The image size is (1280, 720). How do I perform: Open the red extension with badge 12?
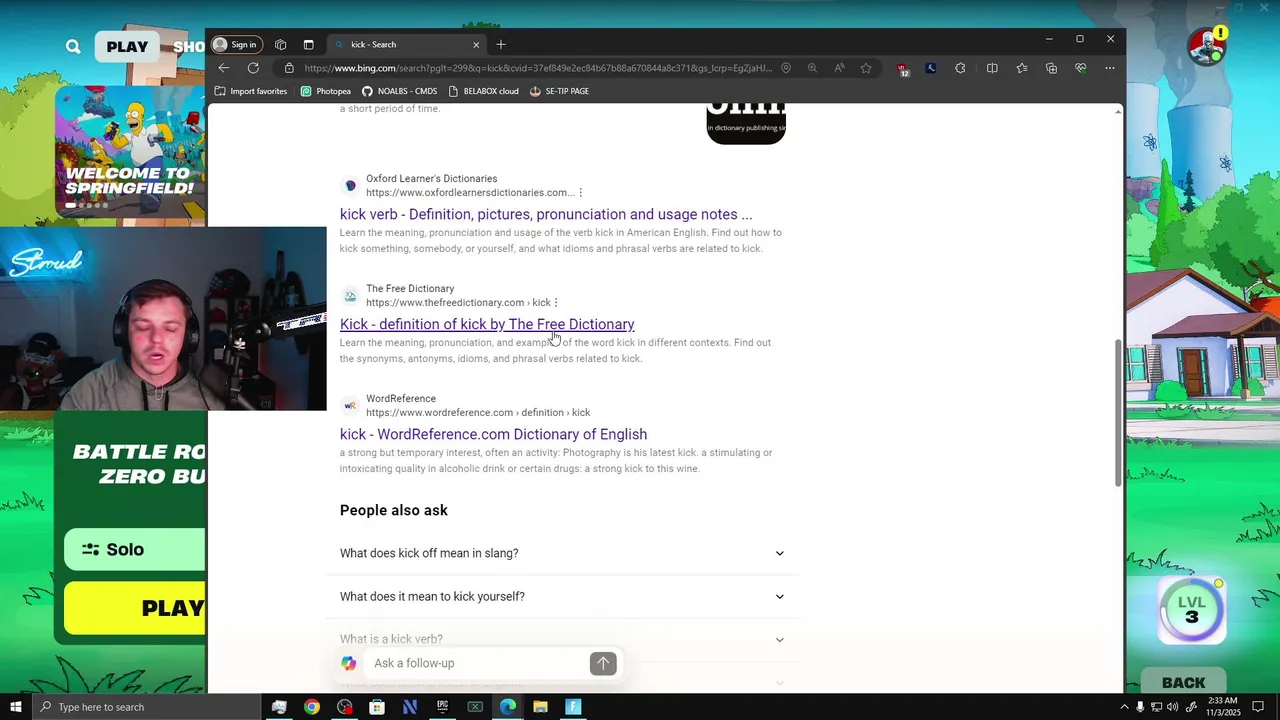(x=903, y=69)
